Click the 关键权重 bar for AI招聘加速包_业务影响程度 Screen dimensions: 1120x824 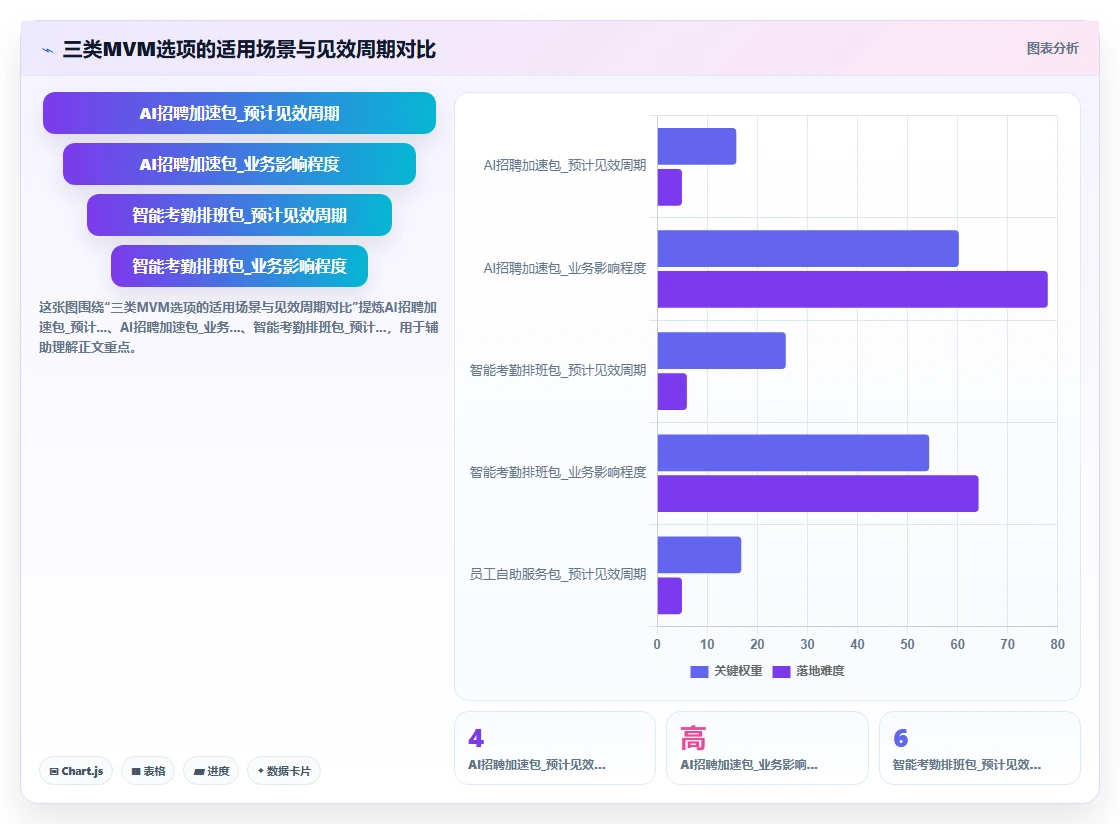(808, 248)
